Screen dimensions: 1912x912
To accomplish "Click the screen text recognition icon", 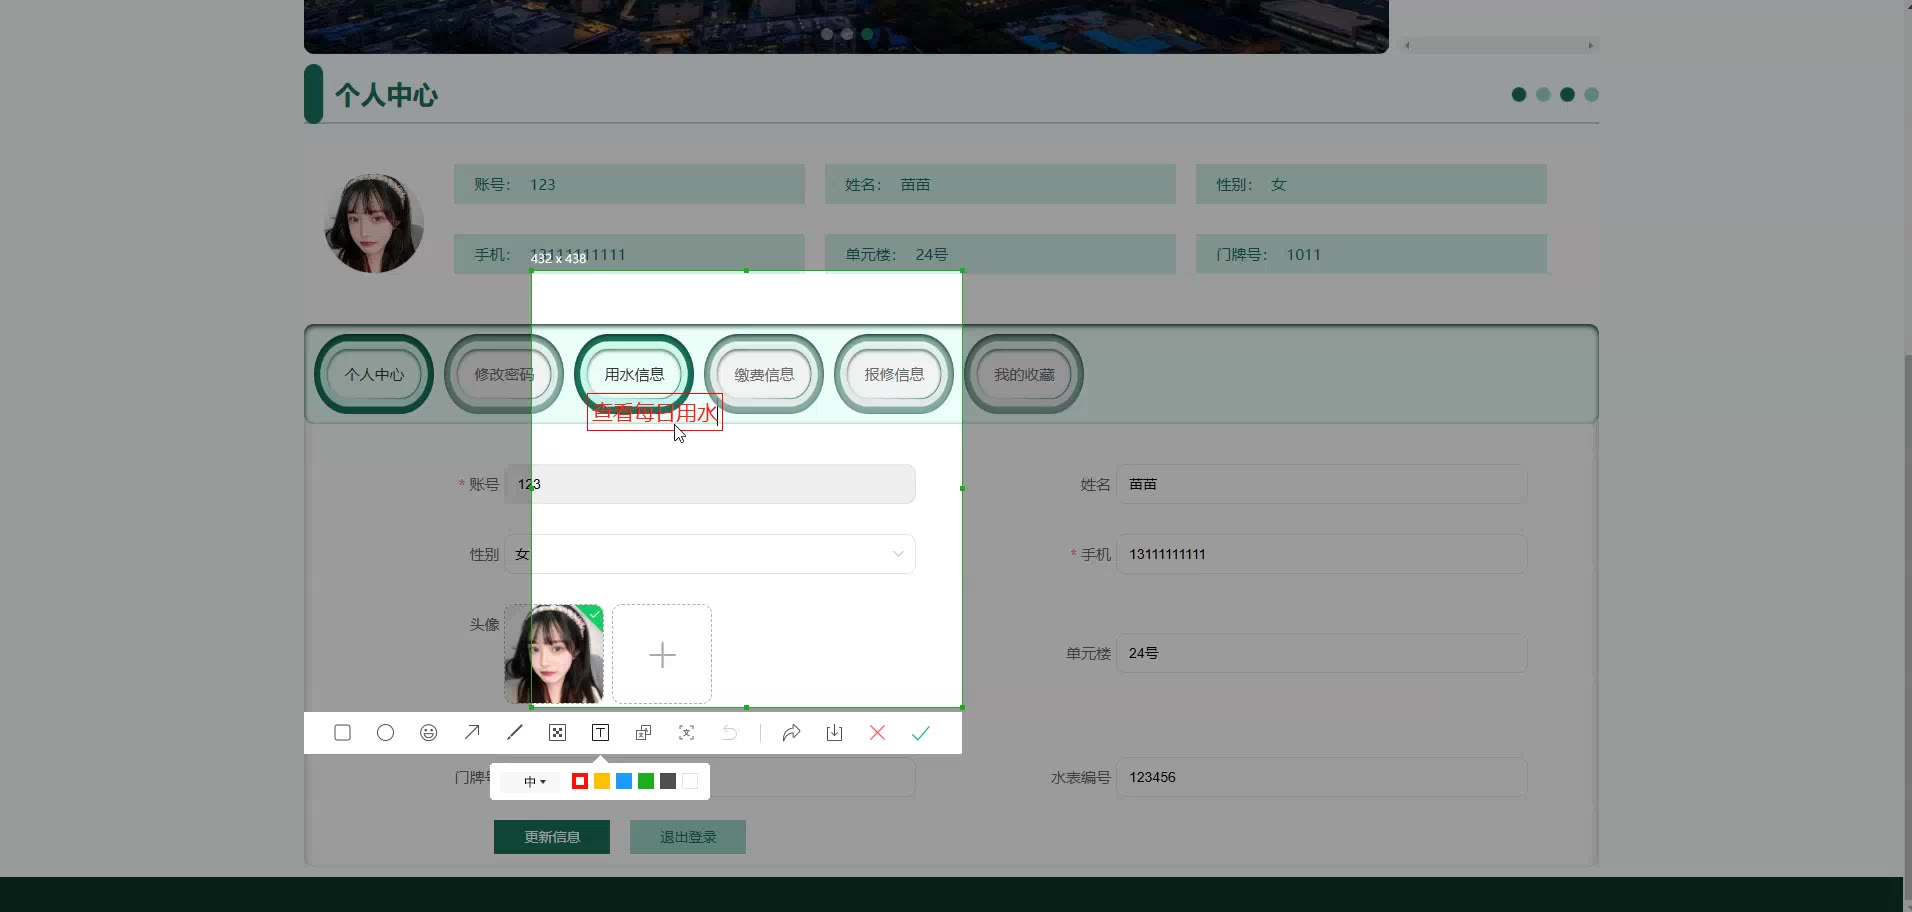I will [686, 733].
